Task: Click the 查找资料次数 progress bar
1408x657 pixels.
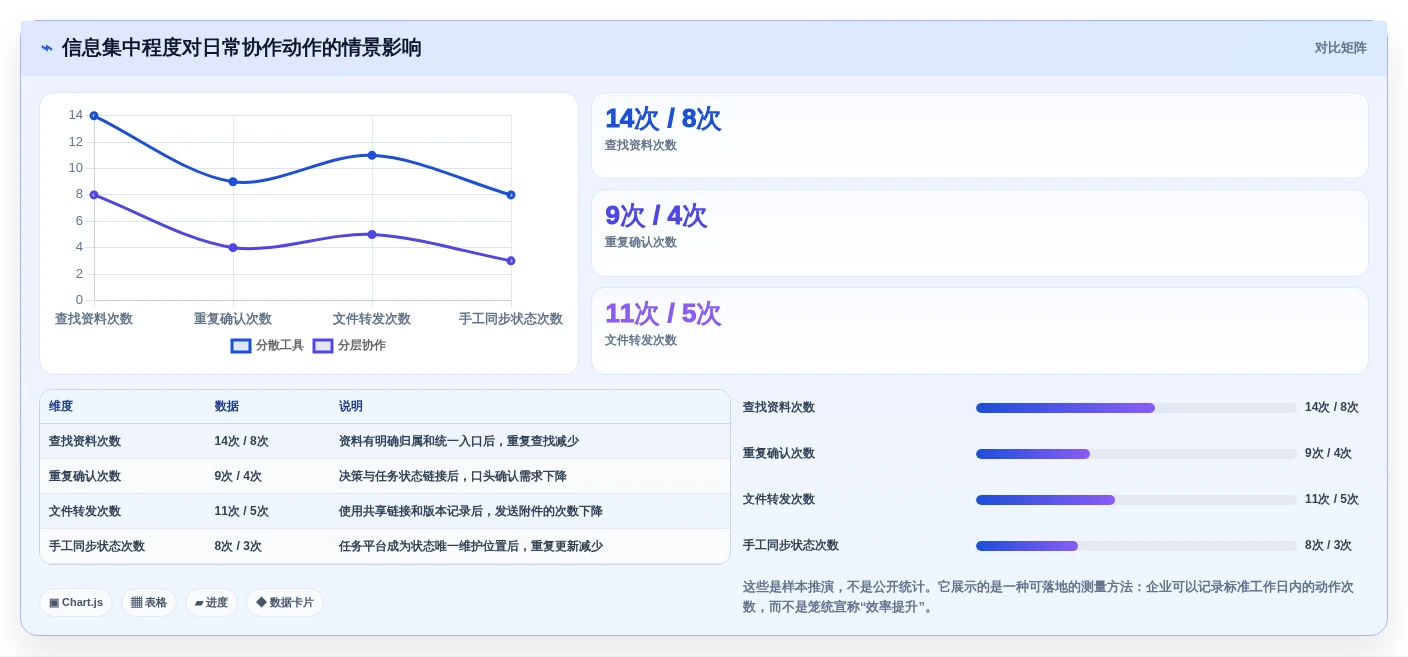Action: (x=1136, y=408)
